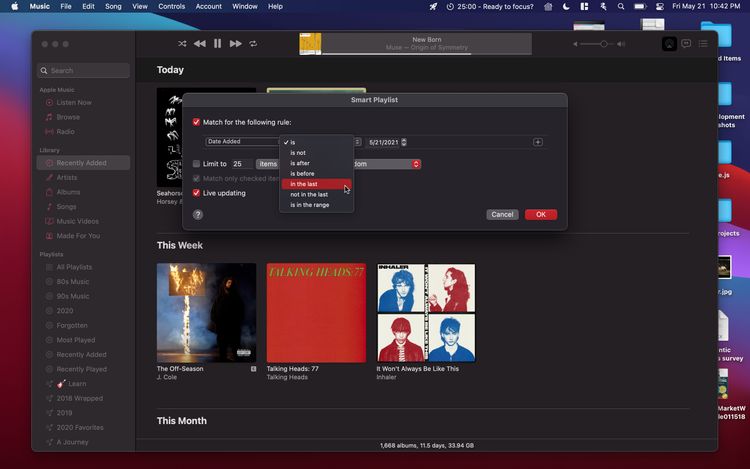Choose 'is before' in the condition menu
The height and width of the screenshot is (469, 750).
[x=316, y=174]
